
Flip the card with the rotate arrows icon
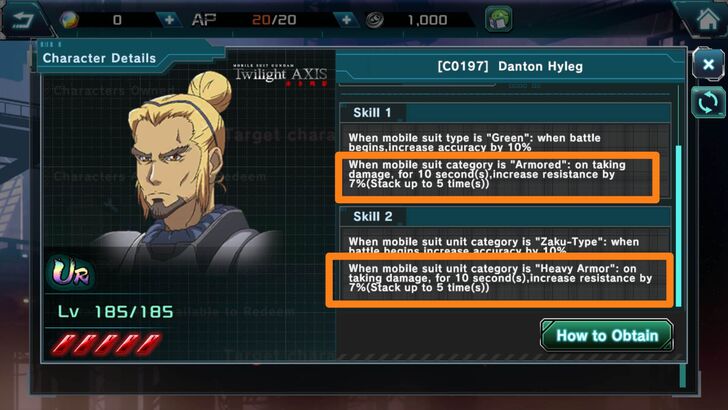point(708,102)
